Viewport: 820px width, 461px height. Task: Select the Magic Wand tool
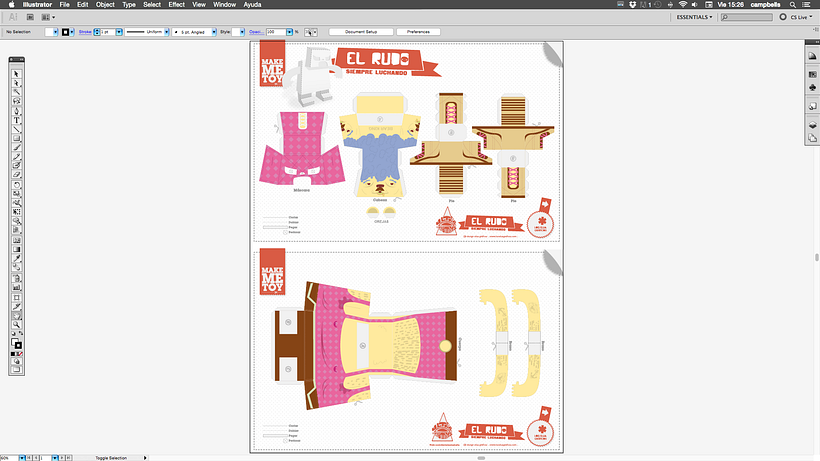pyautogui.click(x=16, y=92)
